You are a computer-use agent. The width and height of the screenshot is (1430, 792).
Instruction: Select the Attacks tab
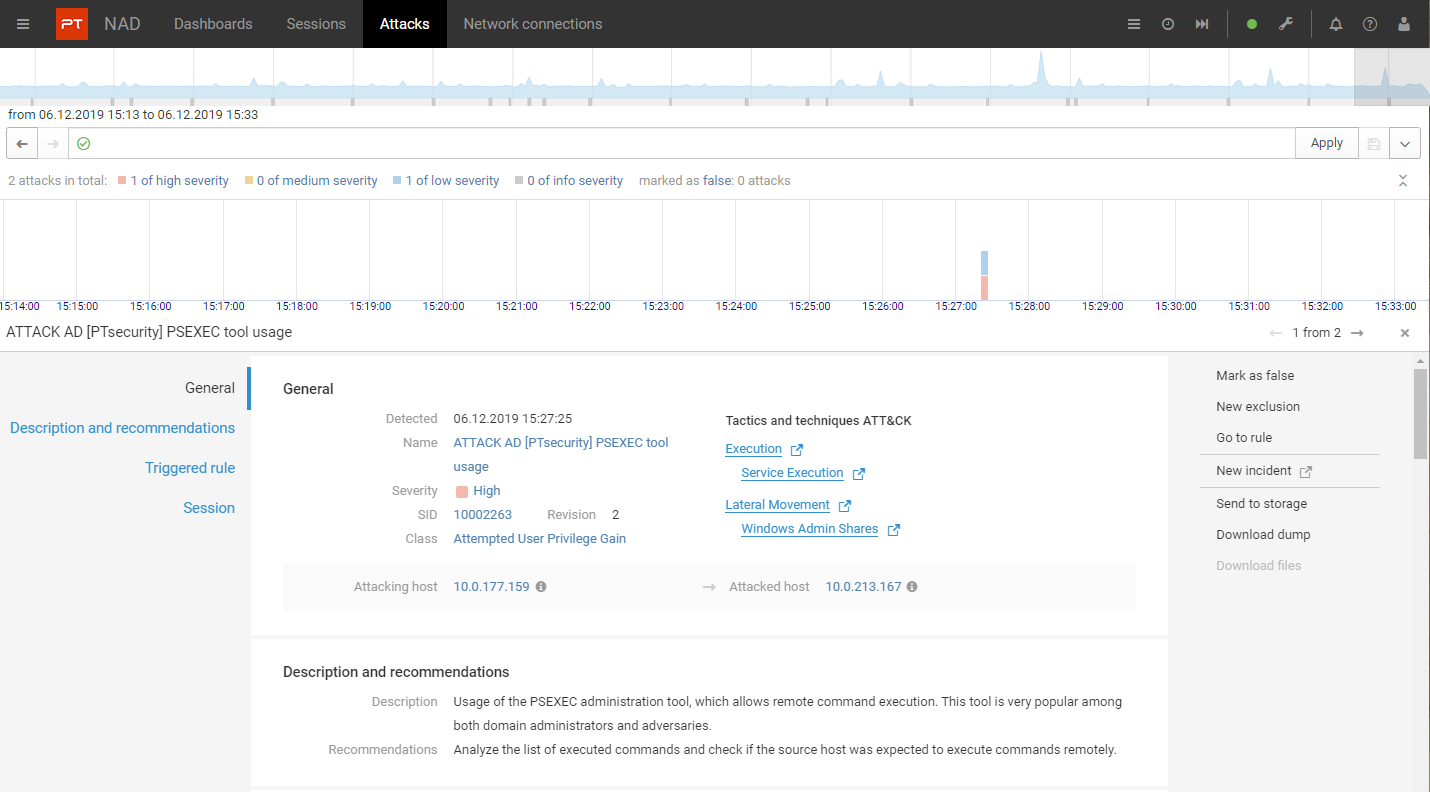405,24
